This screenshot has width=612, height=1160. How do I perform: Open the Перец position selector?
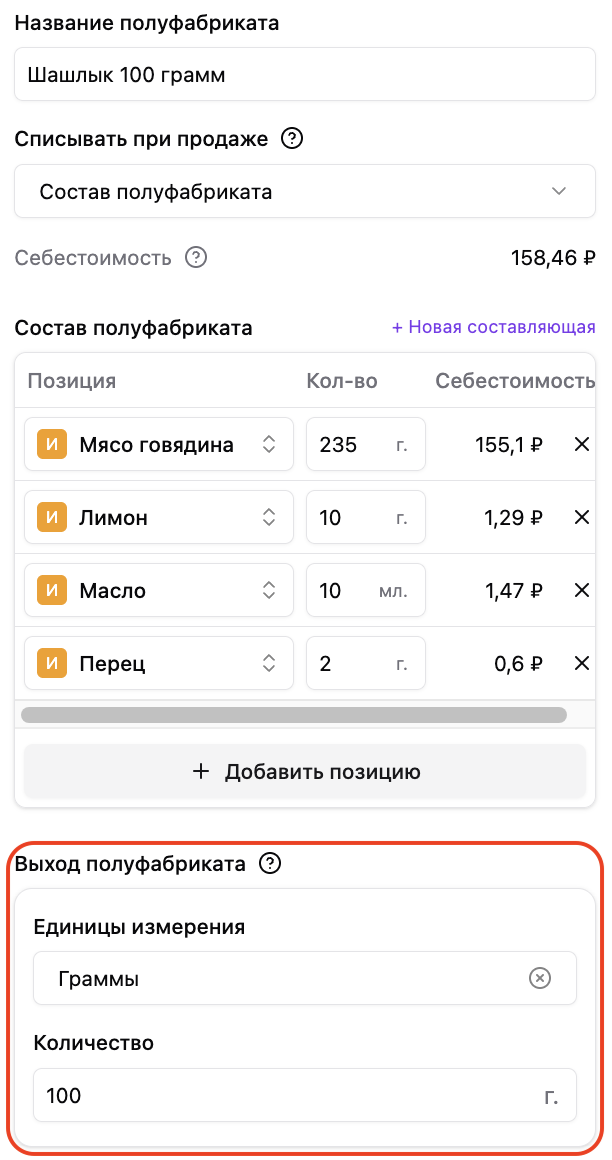(159, 663)
